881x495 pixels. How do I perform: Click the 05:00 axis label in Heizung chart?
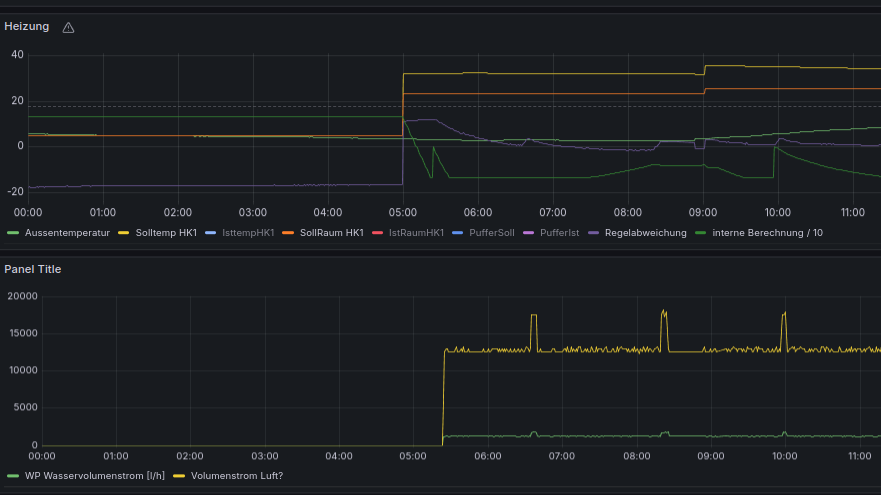(403, 212)
